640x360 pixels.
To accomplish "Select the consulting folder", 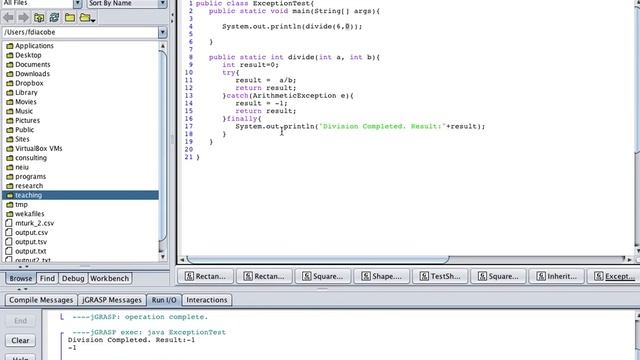I will click(31, 158).
